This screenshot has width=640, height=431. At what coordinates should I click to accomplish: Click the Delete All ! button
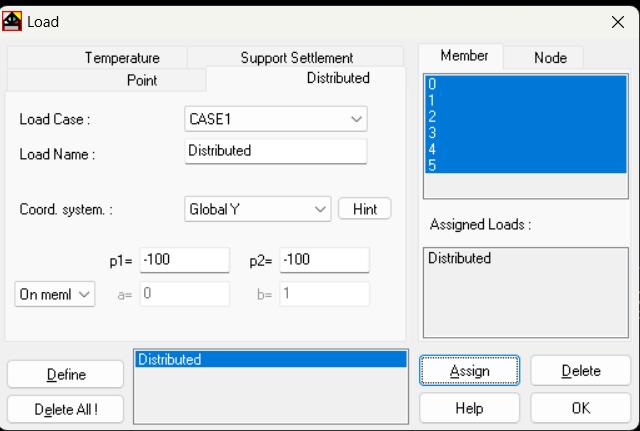tap(65, 409)
